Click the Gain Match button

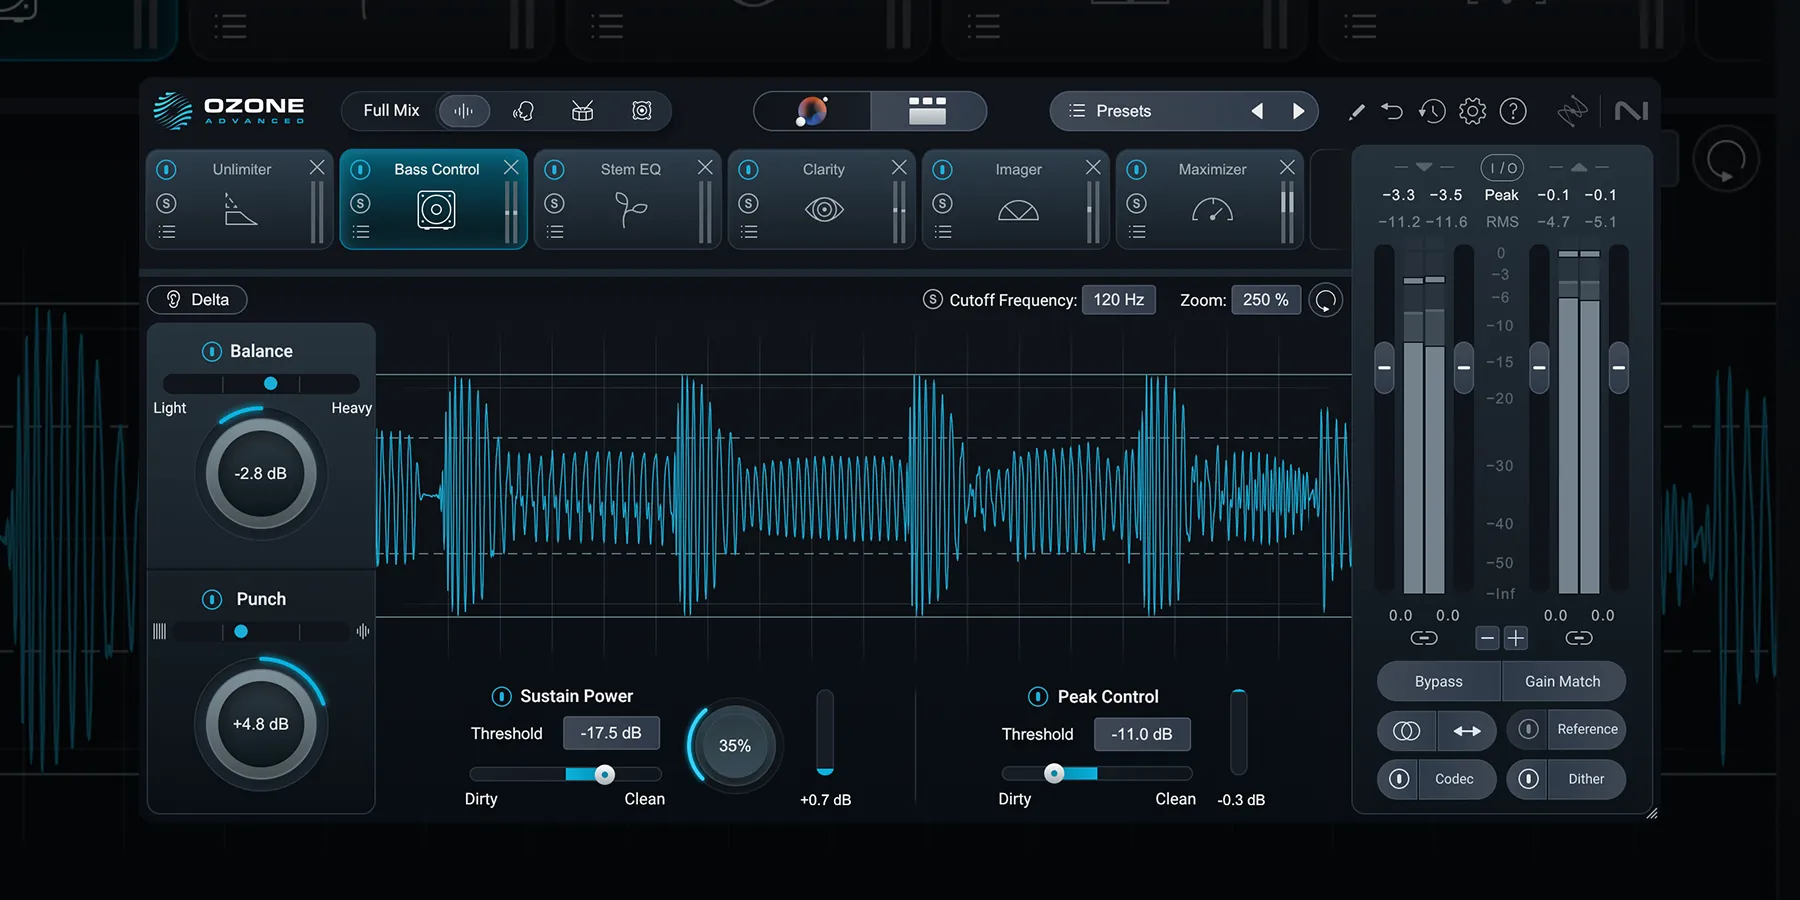[x=1563, y=681]
